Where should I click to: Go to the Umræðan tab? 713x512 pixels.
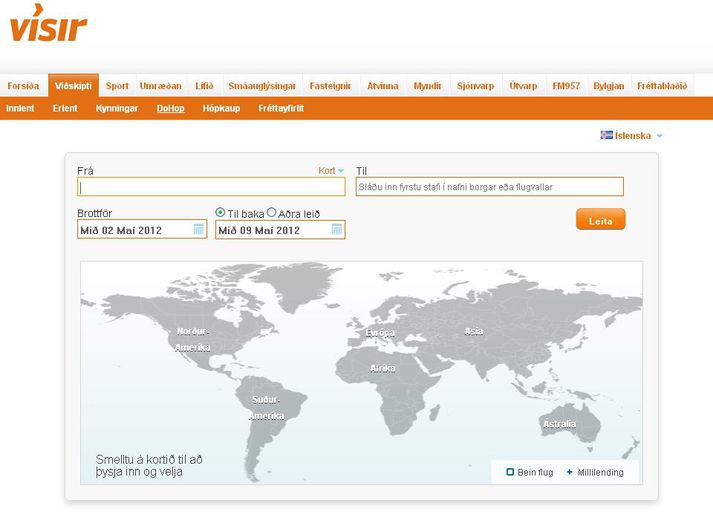point(161,85)
